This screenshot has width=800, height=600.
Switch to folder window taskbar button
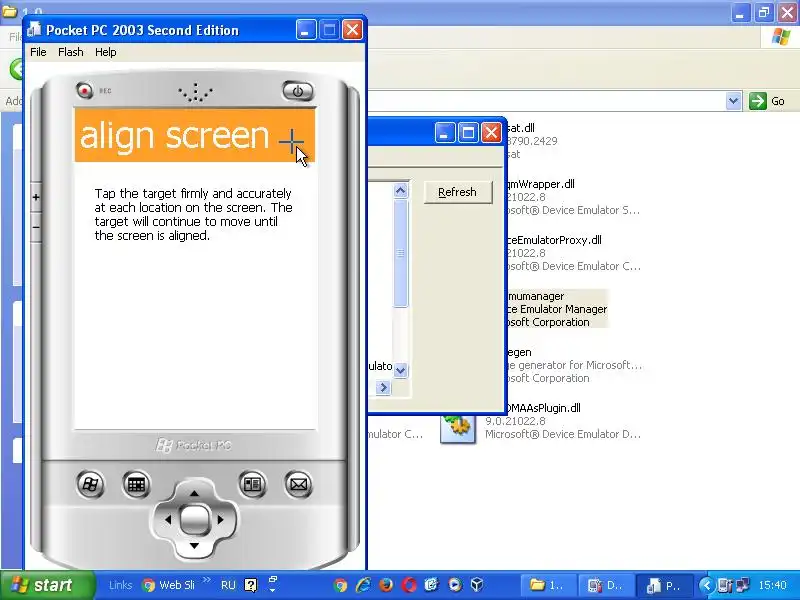point(548,585)
